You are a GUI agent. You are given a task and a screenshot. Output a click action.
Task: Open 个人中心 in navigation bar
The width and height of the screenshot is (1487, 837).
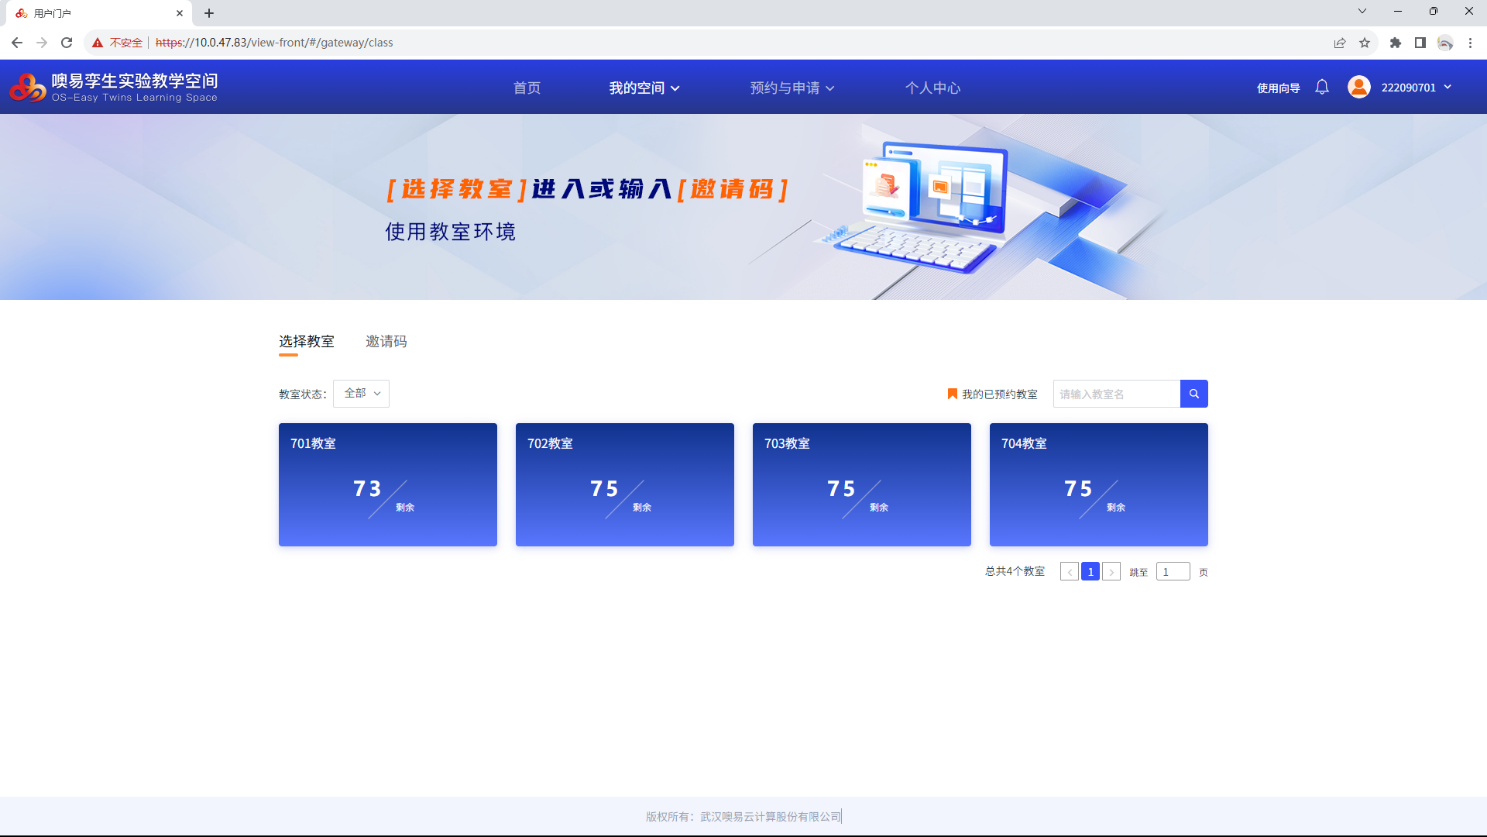pyautogui.click(x=932, y=88)
